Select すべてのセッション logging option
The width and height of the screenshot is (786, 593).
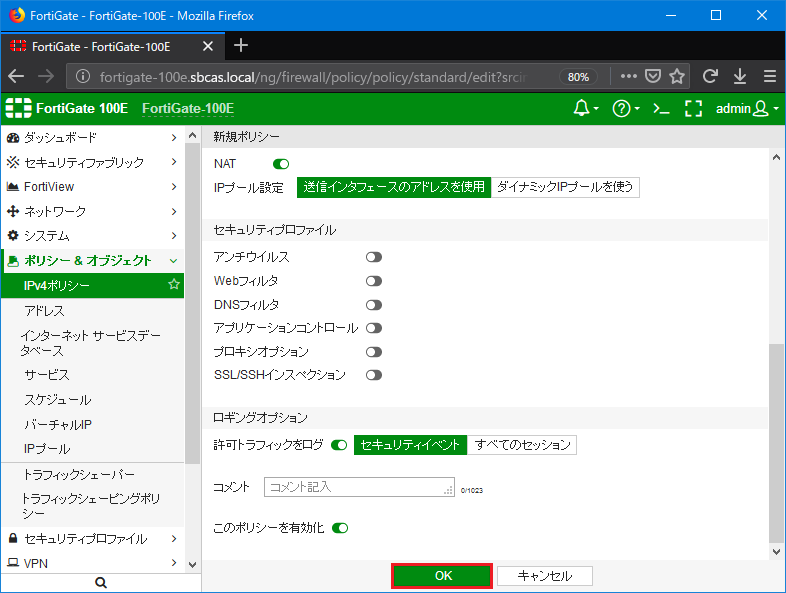522,445
